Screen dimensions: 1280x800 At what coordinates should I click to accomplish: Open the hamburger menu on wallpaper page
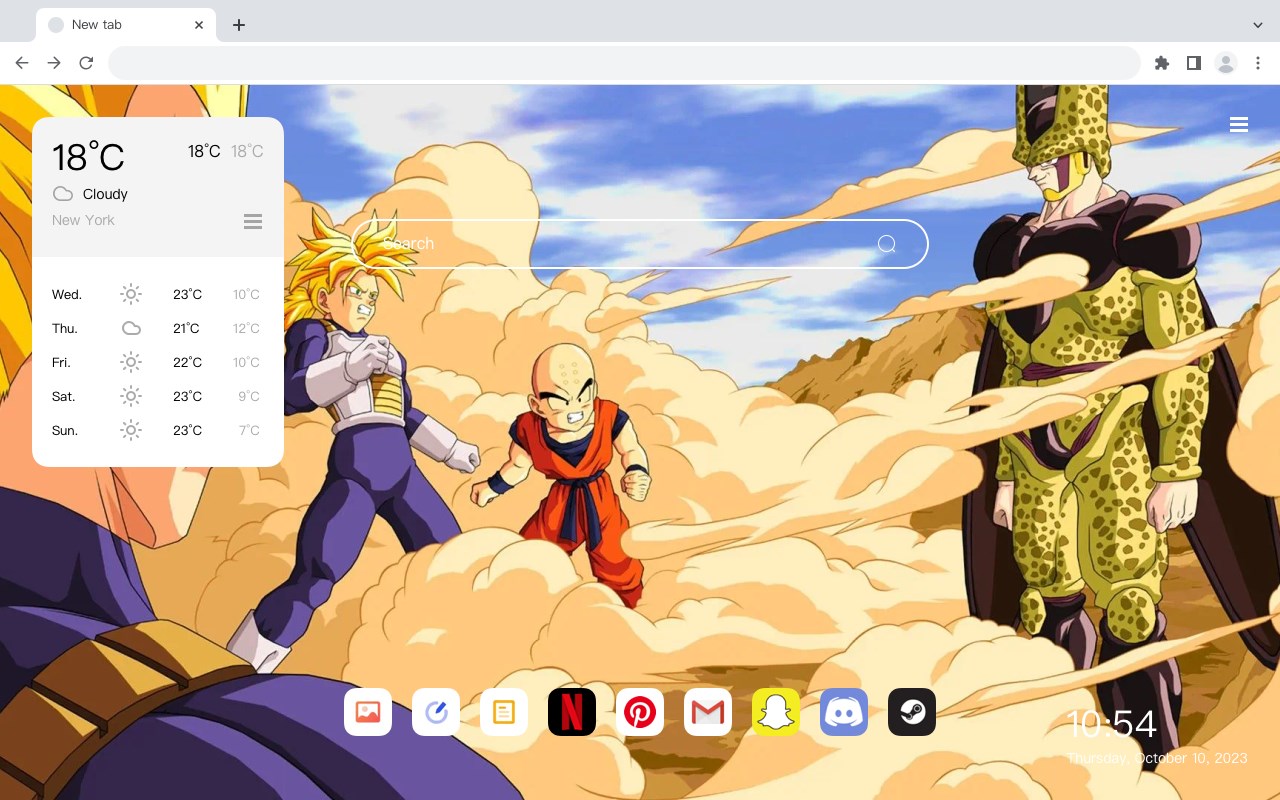pyautogui.click(x=1239, y=124)
